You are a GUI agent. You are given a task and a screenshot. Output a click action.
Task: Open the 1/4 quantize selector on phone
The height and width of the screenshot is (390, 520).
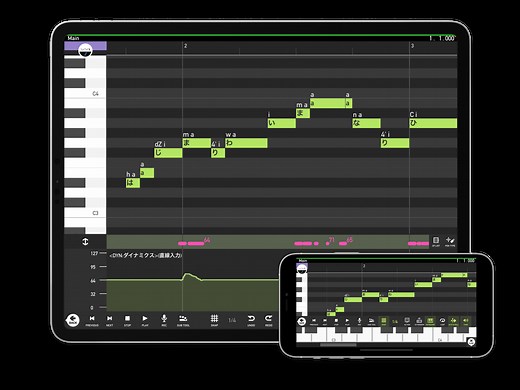click(395, 322)
